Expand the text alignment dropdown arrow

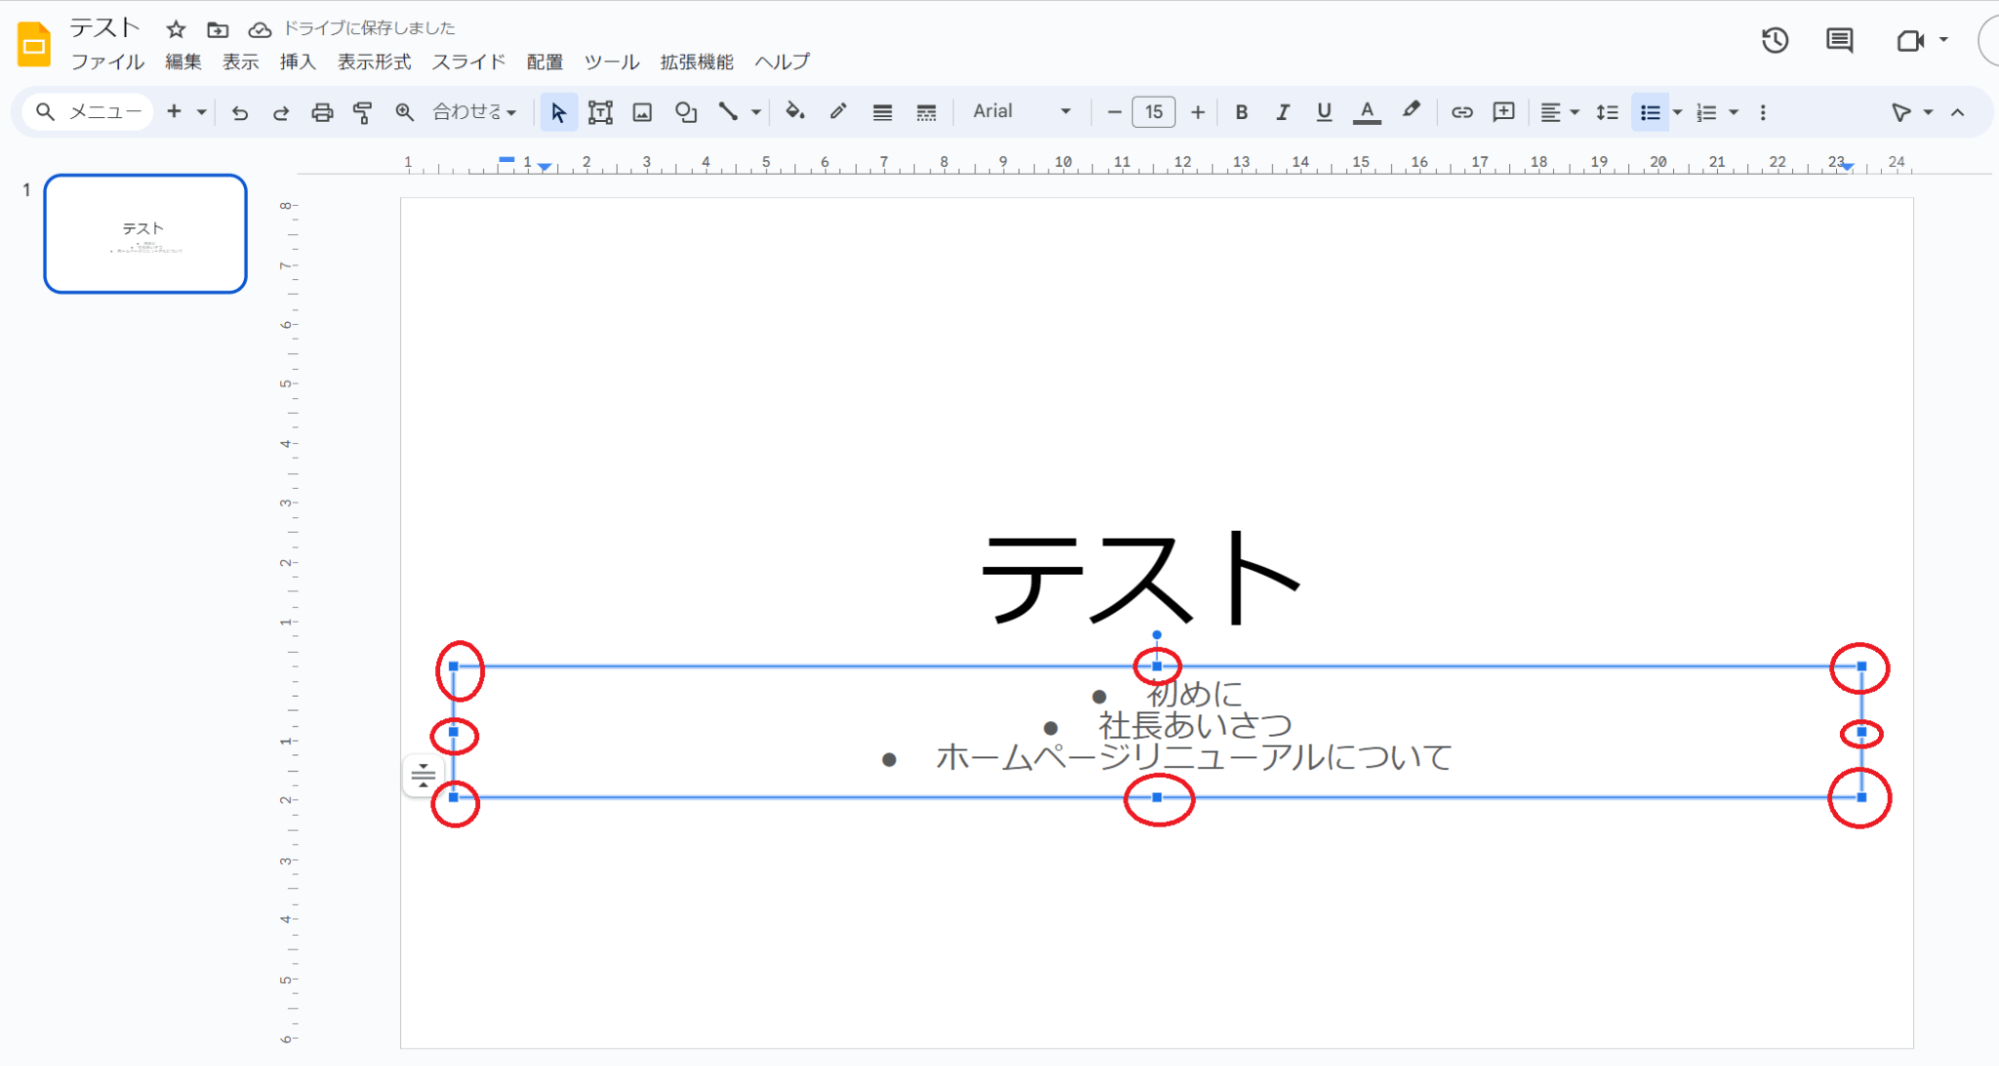coord(1575,112)
